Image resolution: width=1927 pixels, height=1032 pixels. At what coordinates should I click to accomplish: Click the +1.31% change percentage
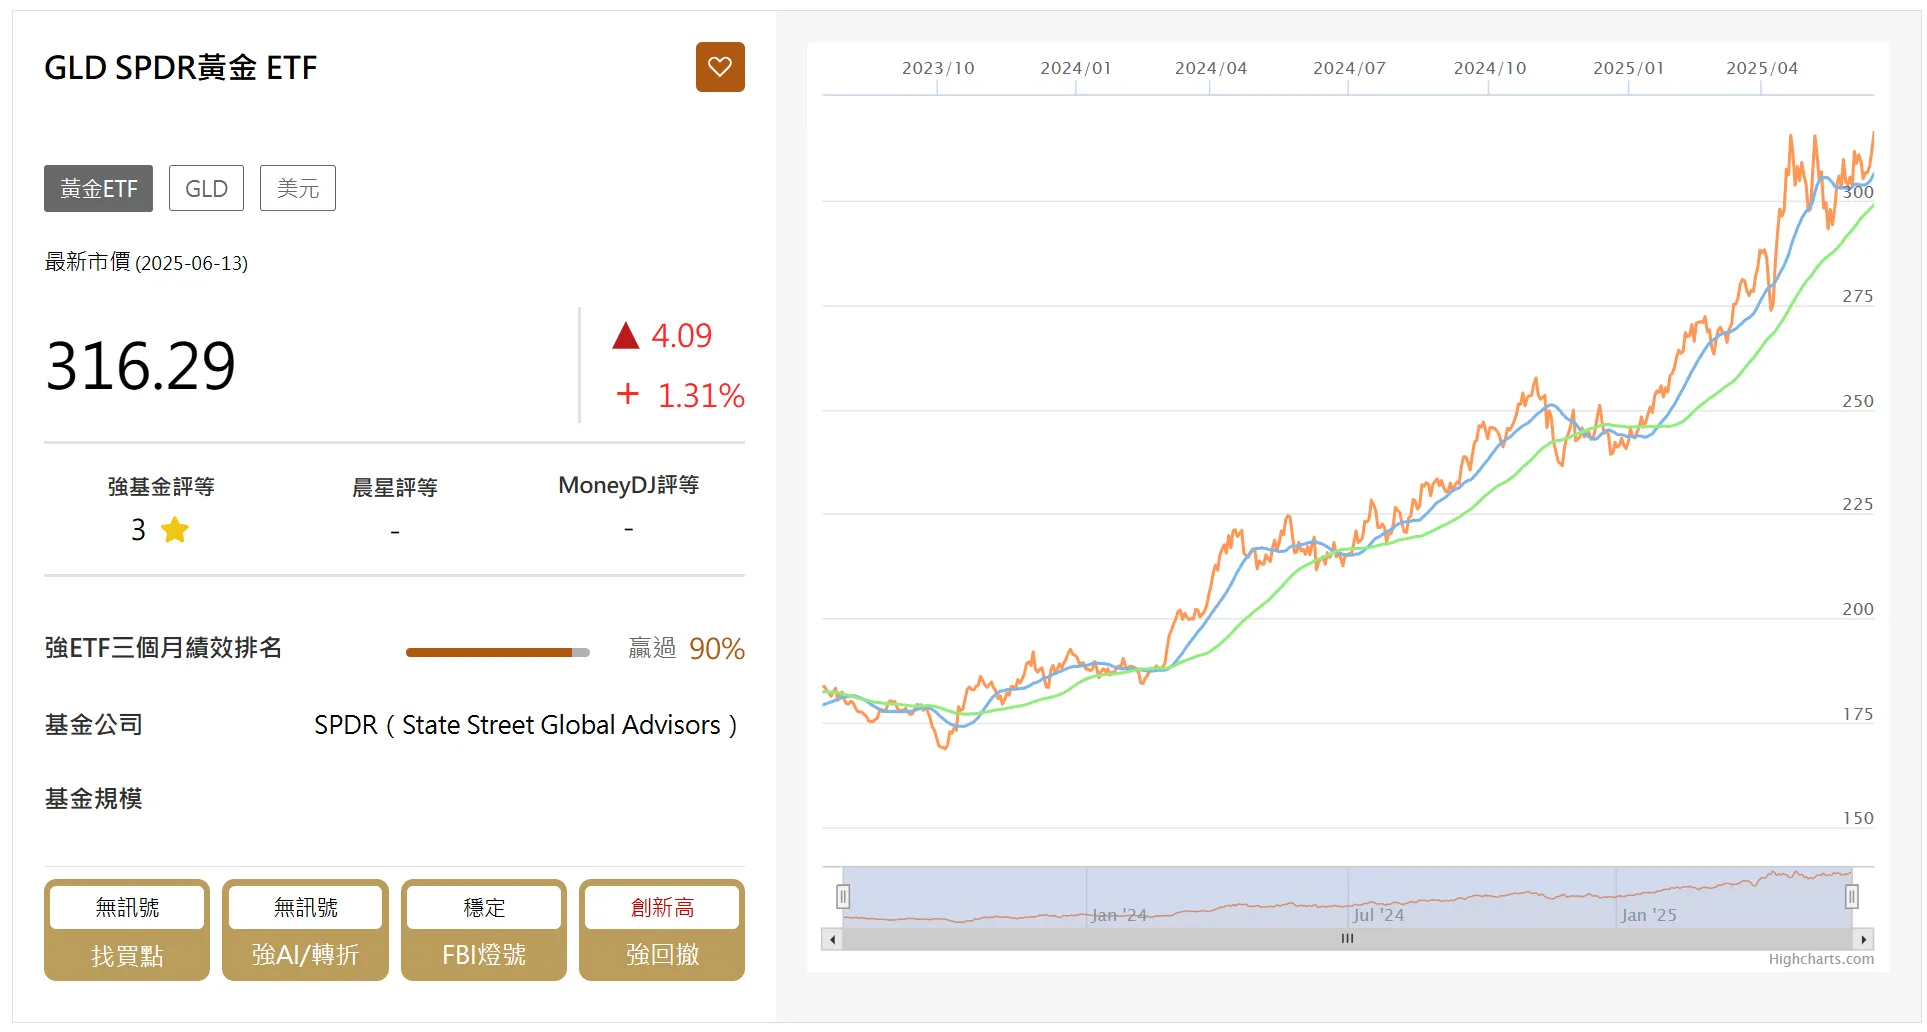680,396
